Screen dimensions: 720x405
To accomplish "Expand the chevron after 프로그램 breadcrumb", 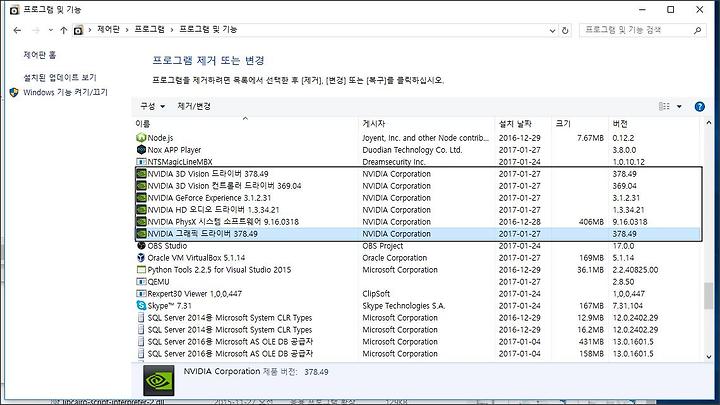I will [172, 30].
